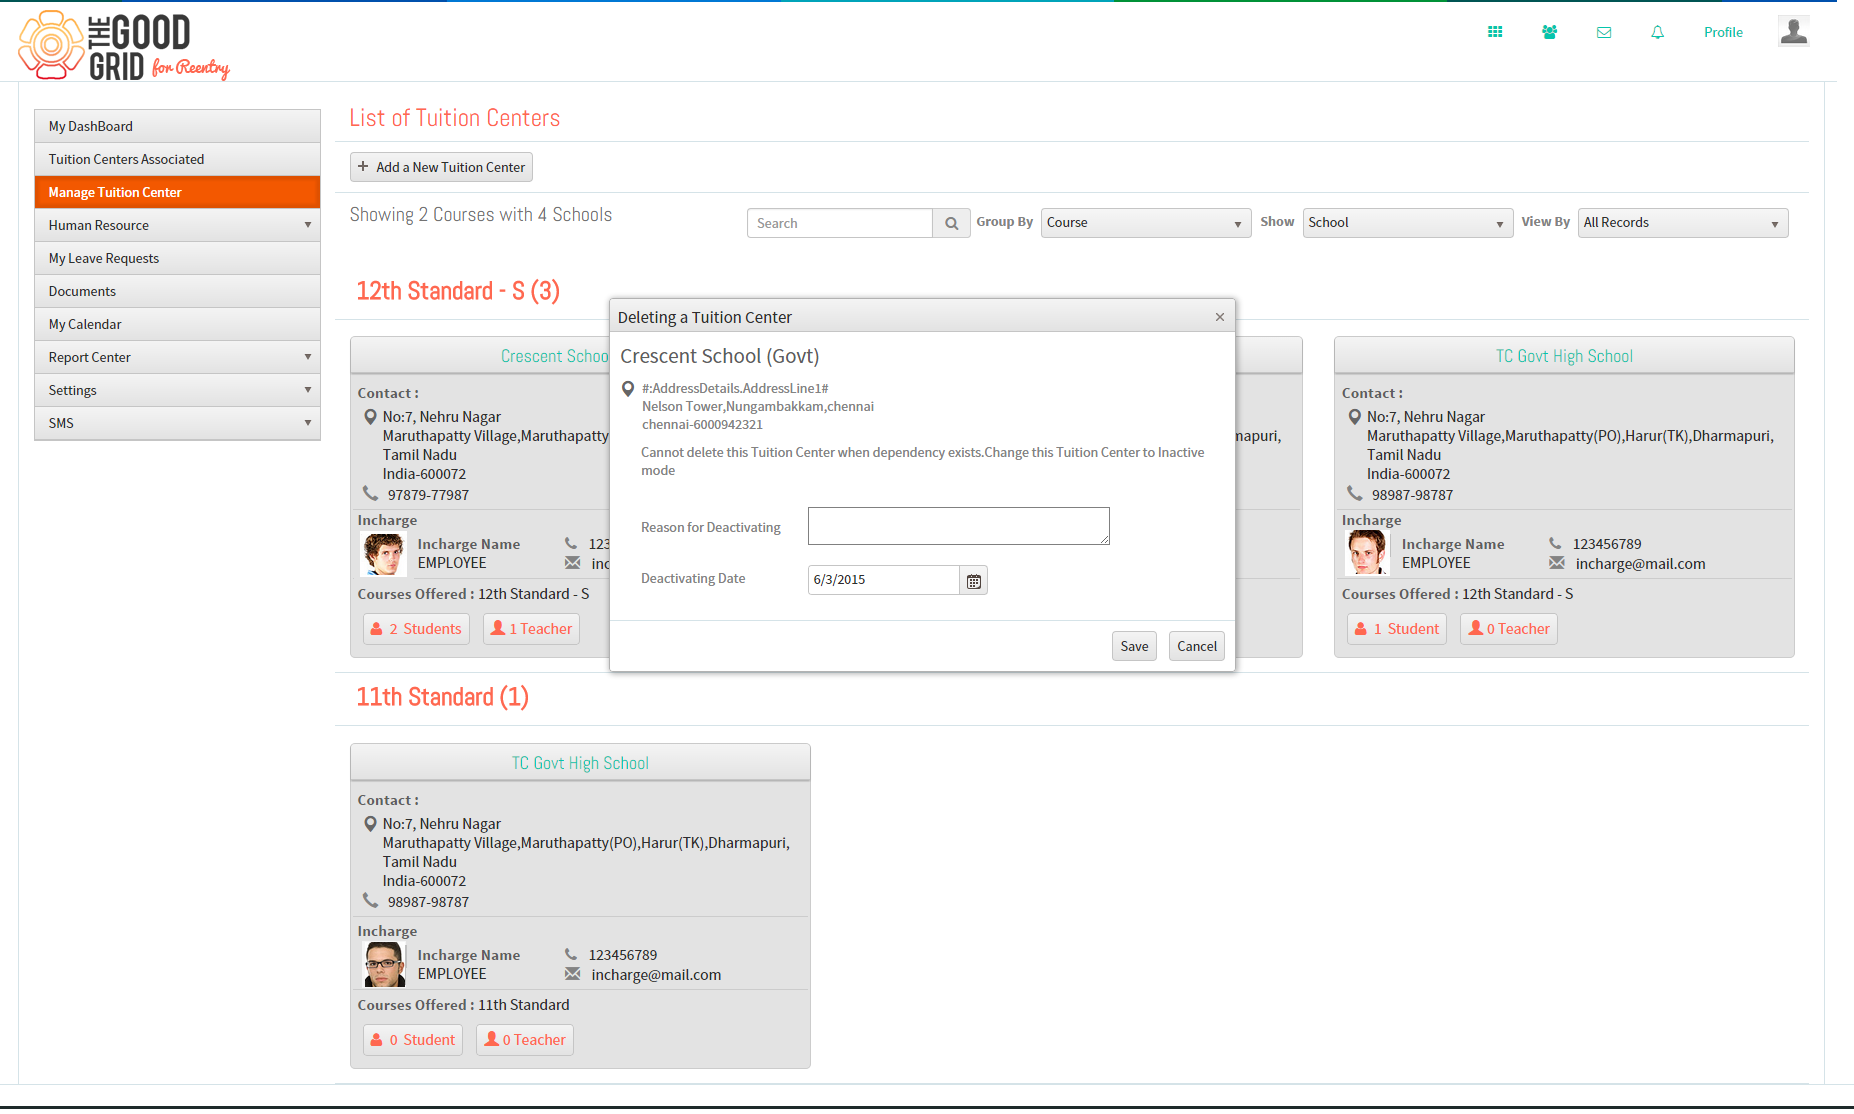Click the user avatar in header

click(1794, 31)
